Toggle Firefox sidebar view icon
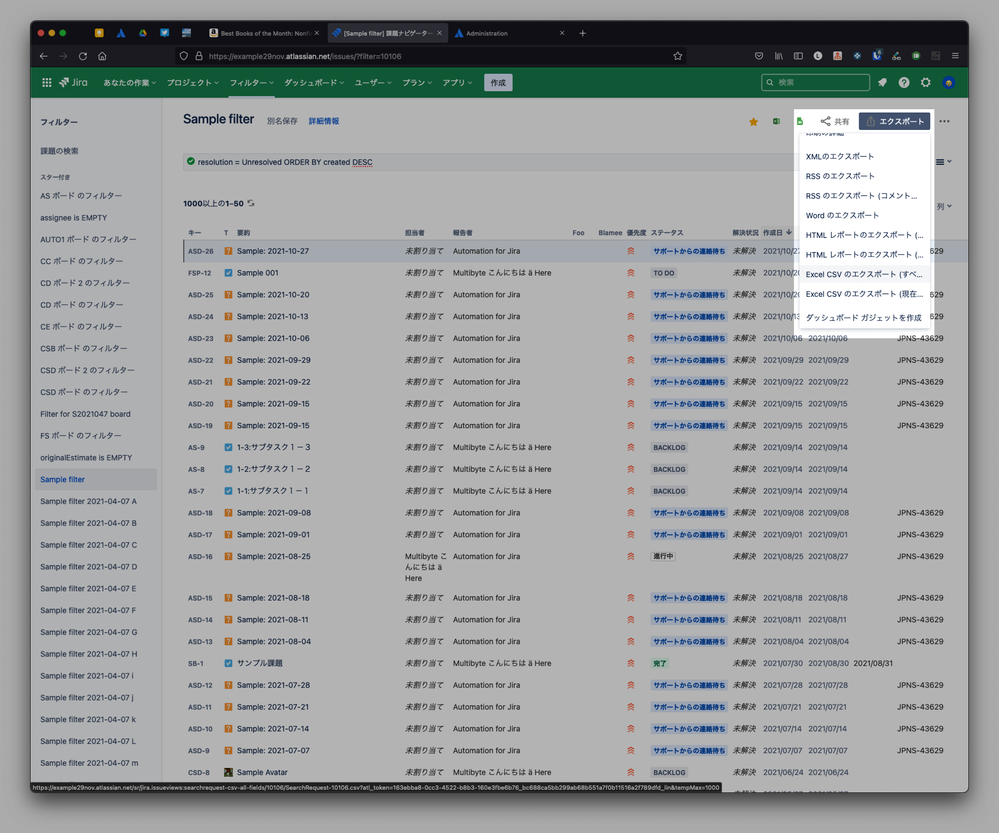This screenshot has height=833, width=999. [x=798, y=56]
